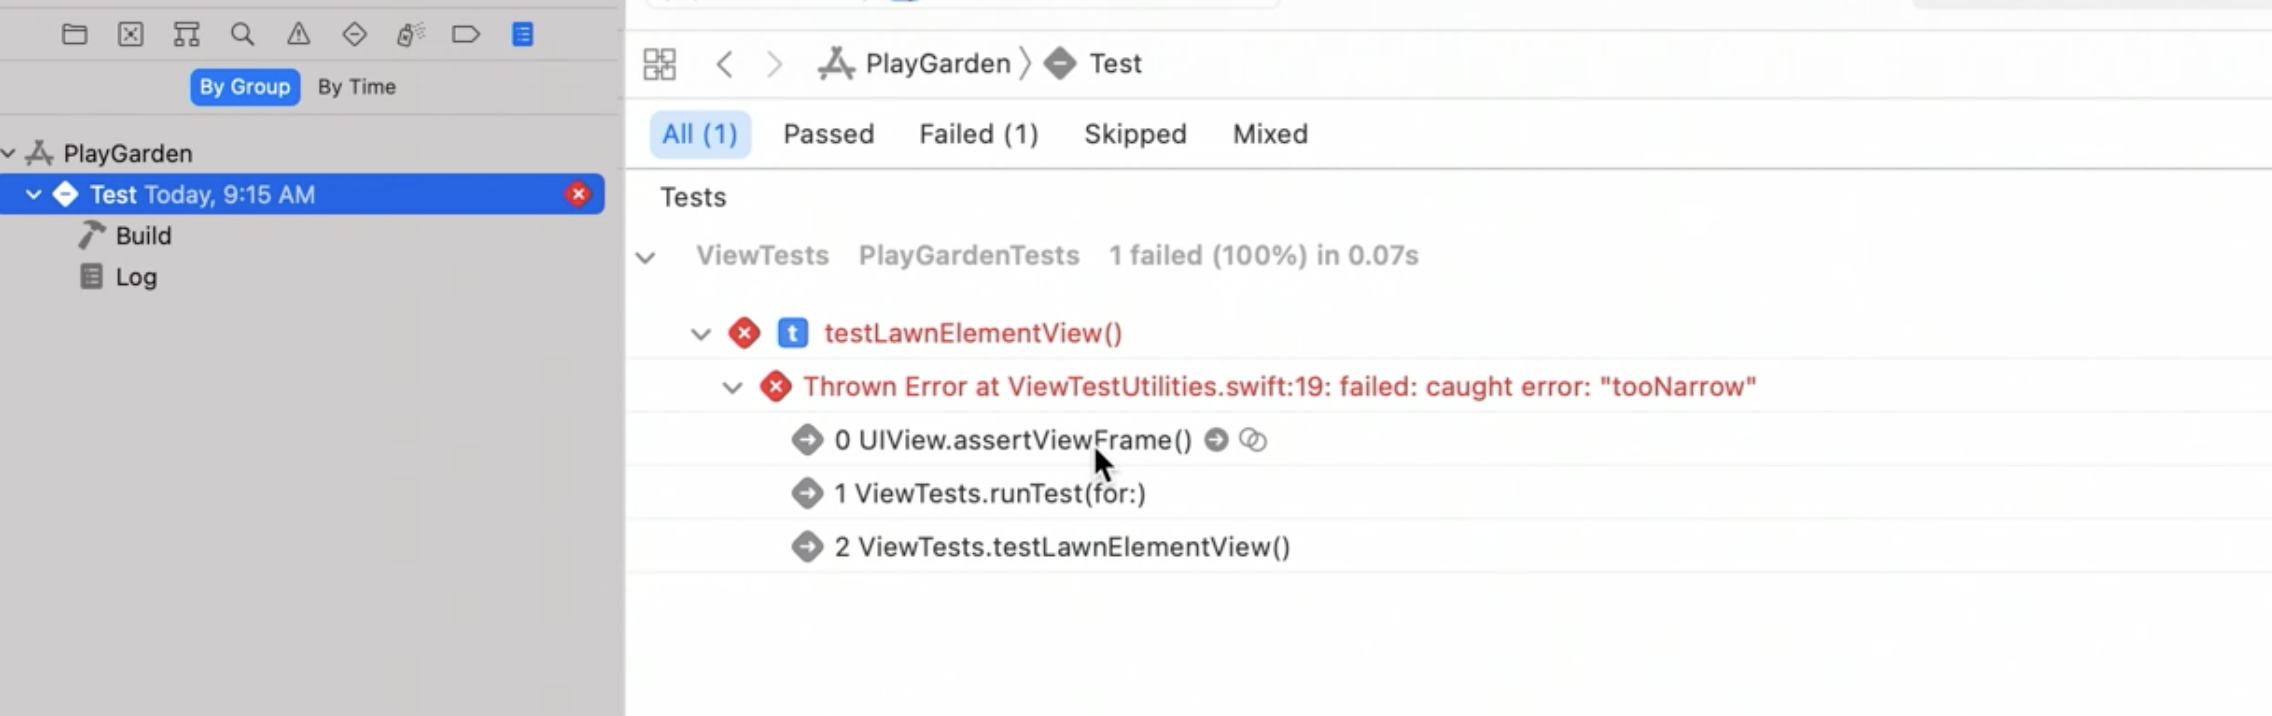Click the related items grid icon

pyautogui.click(x=659, y=64)
